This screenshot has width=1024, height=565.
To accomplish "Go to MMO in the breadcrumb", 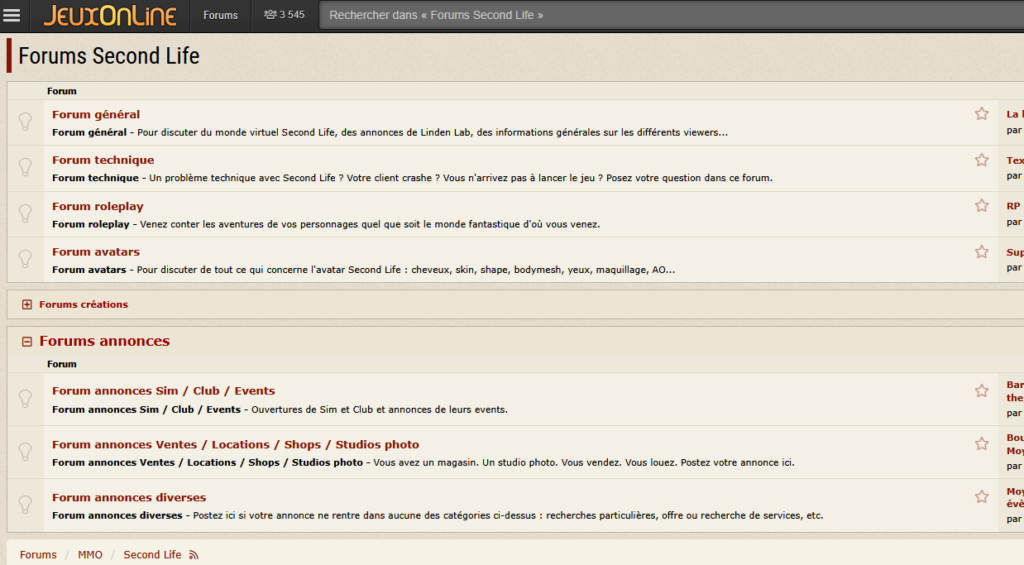I will pyautogui.click(x=90, y=555).
